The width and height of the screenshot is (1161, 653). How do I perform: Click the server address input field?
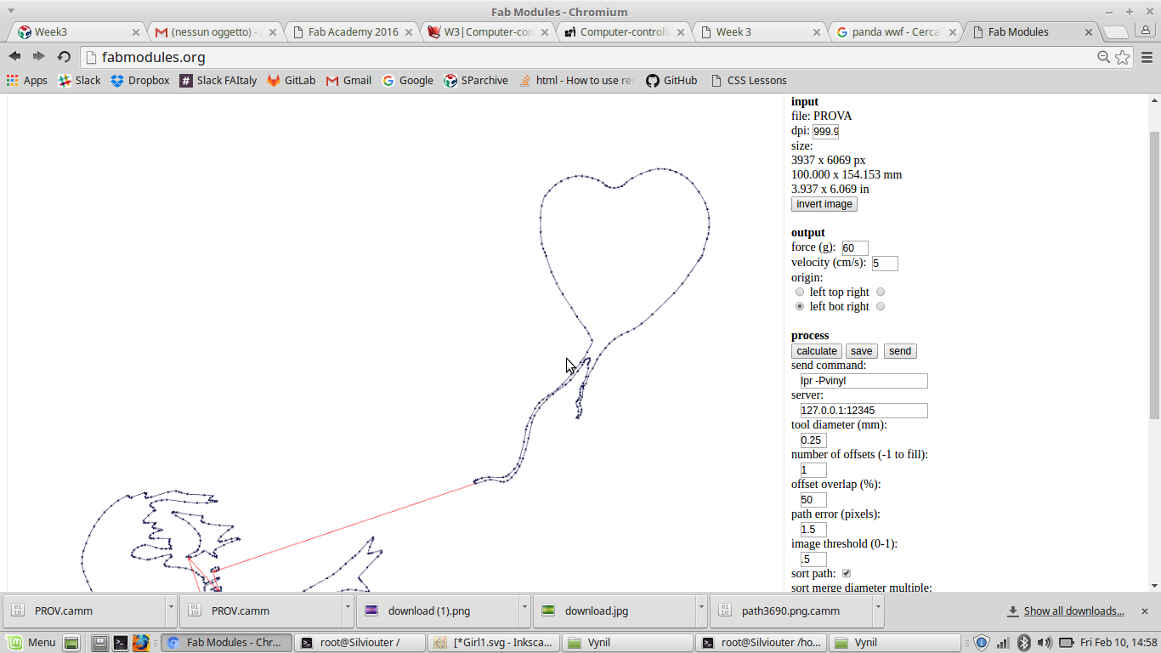tap(863, 410)
